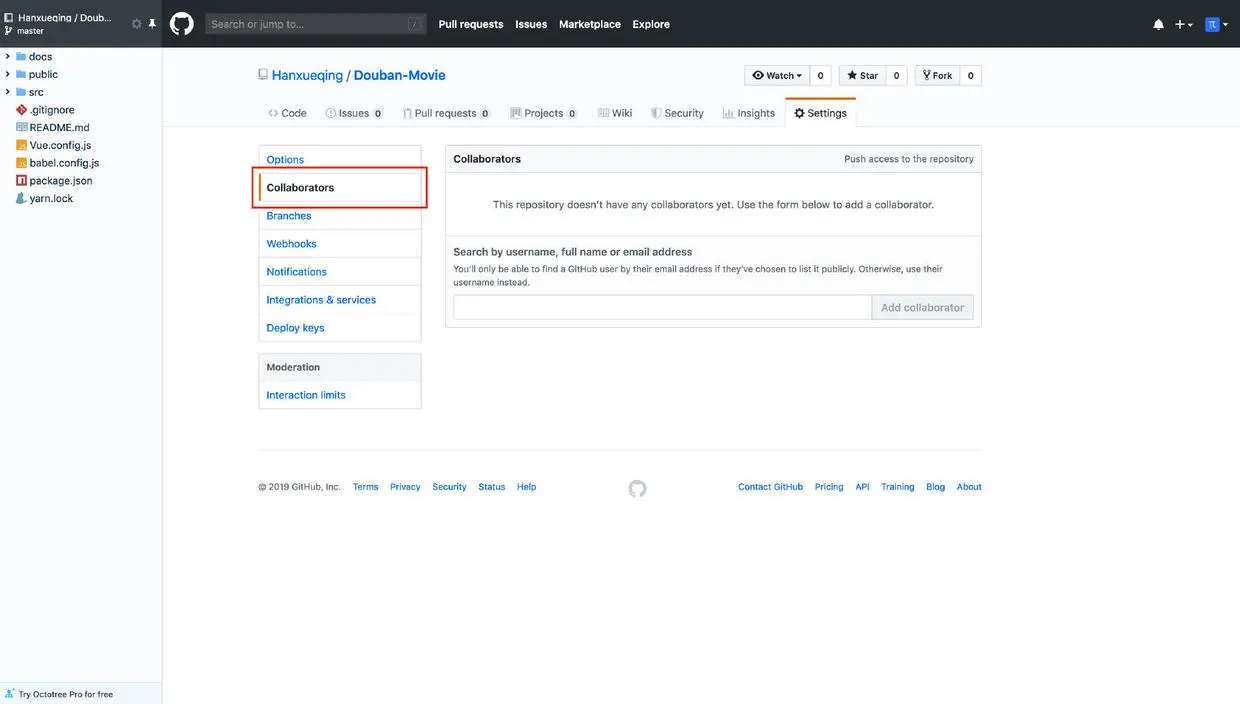The height and width of the screenshot is (704, 1240).
Task: Click the src folder icon
Action: click(21, 92)
